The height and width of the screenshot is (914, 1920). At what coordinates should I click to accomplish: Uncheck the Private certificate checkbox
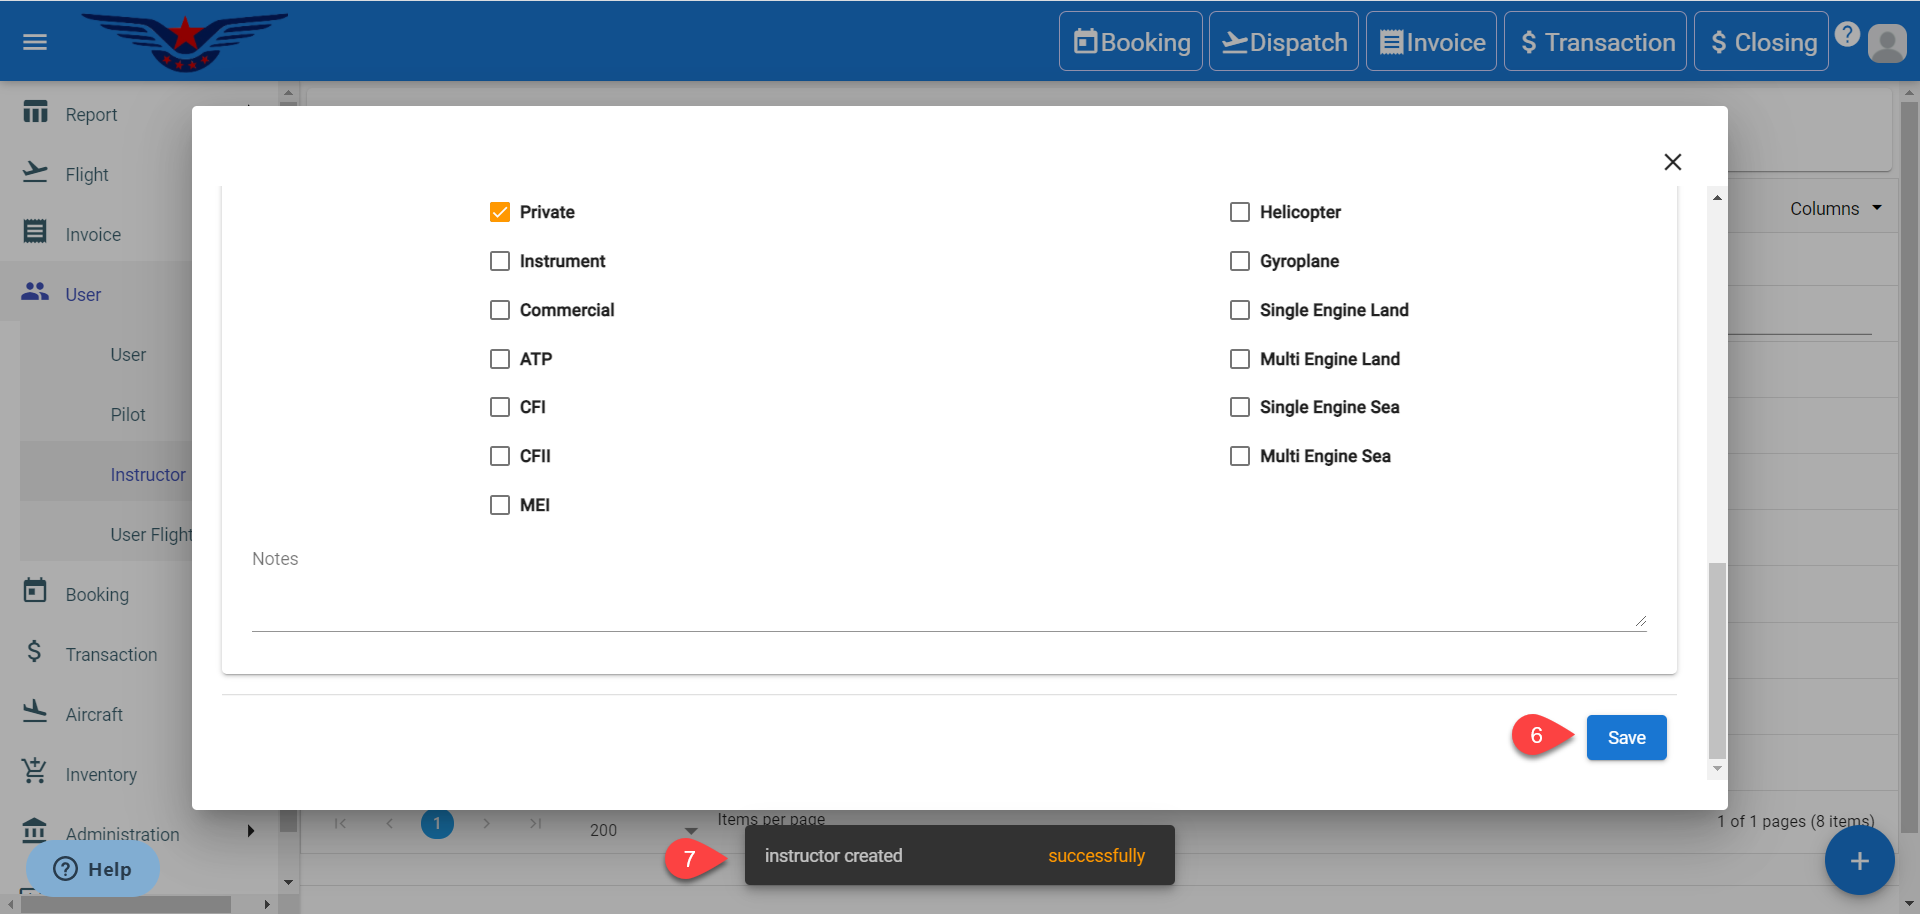point(500,212)
